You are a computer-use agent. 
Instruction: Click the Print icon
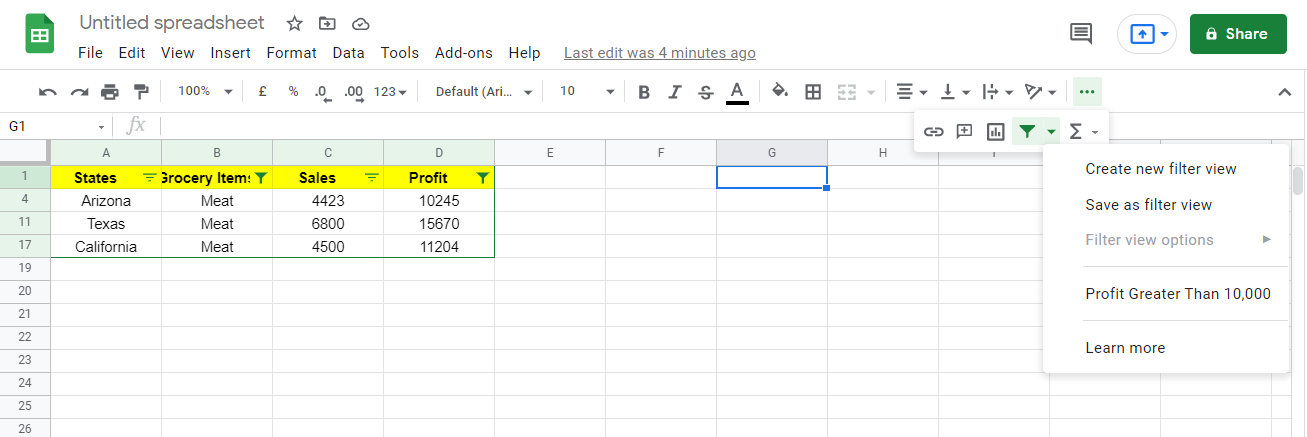pyautogui.click(x=110, y=92)
